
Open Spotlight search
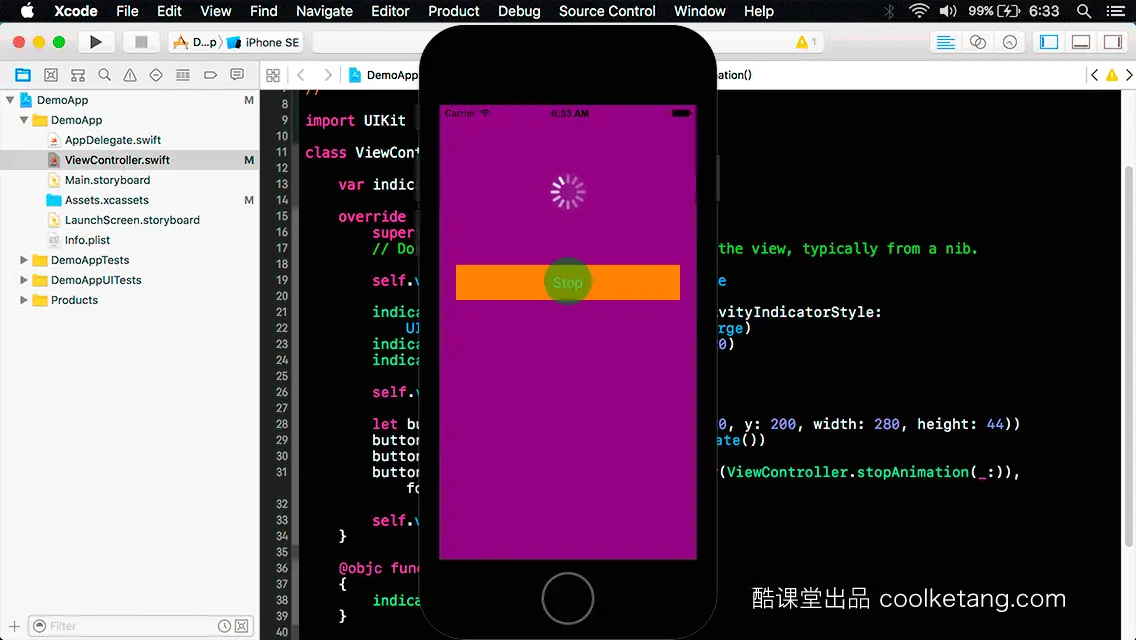tap(1084, 11)
